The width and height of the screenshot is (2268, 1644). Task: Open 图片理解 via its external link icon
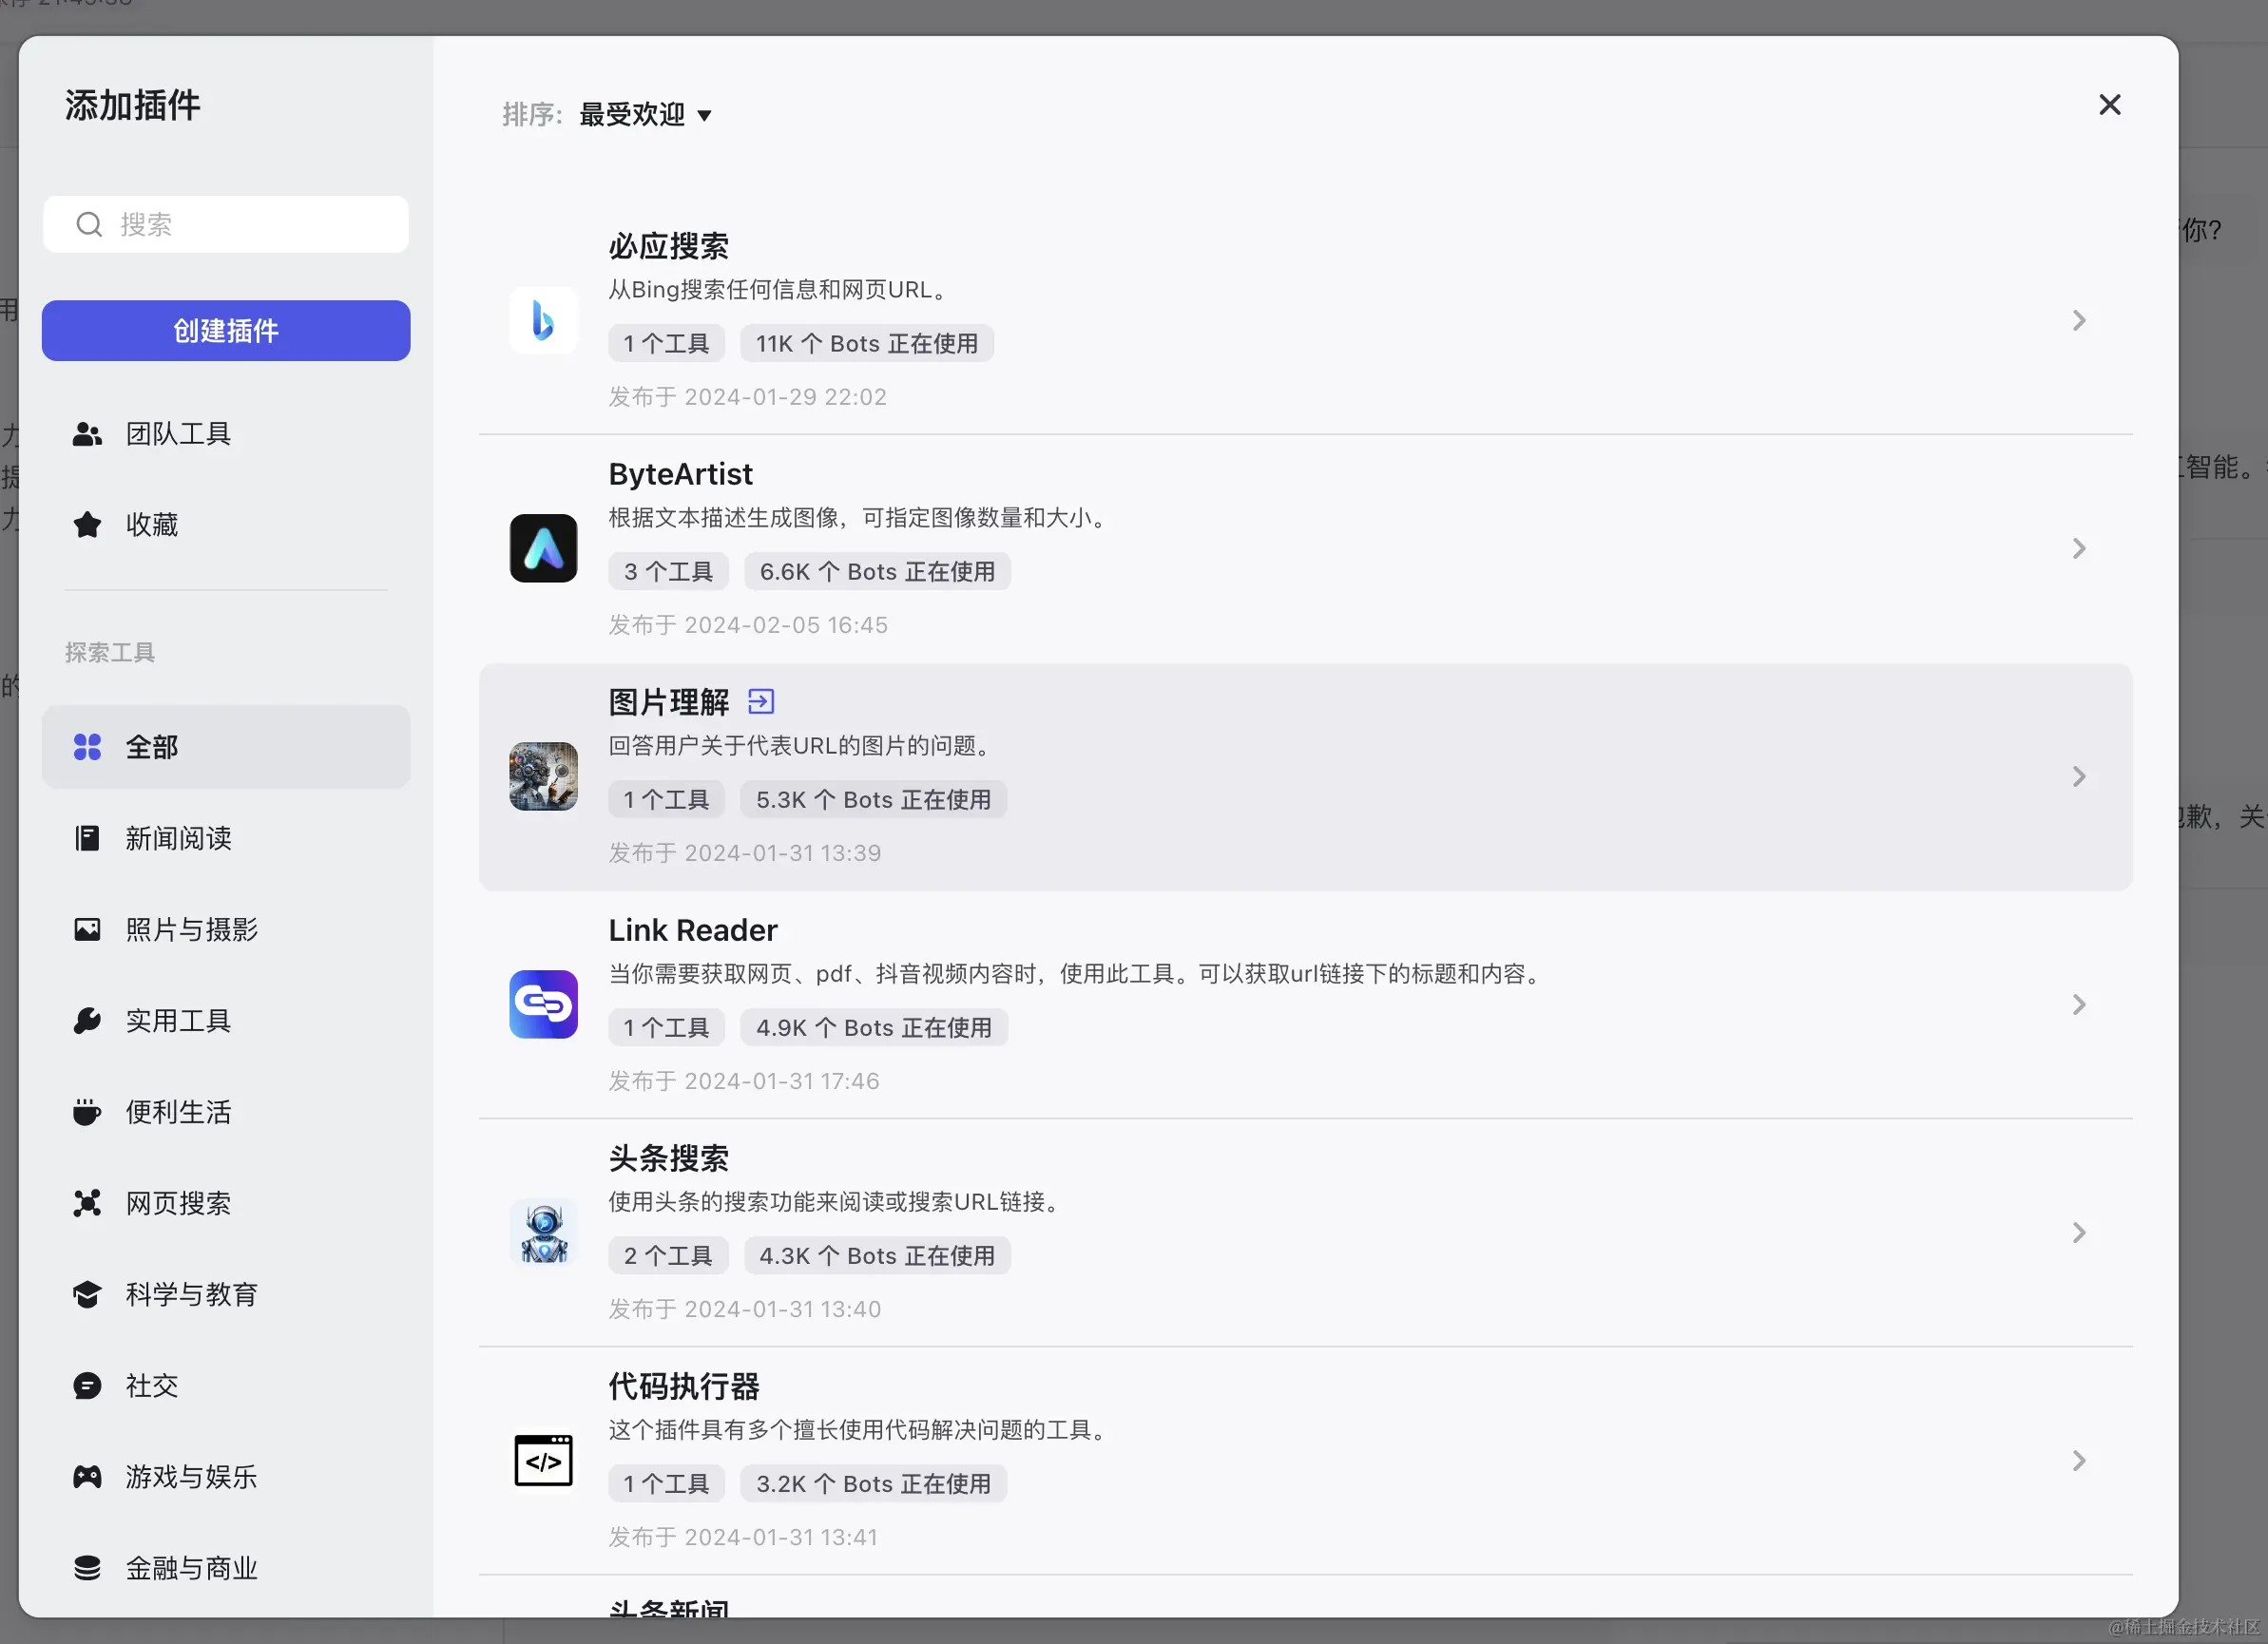pos(761,701)
